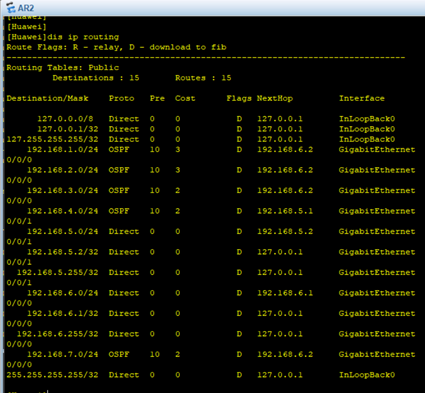Viewport: 425px width, 393px height.
Task: Select destination 192.168.6.255/32
Action: click(58, 334)
